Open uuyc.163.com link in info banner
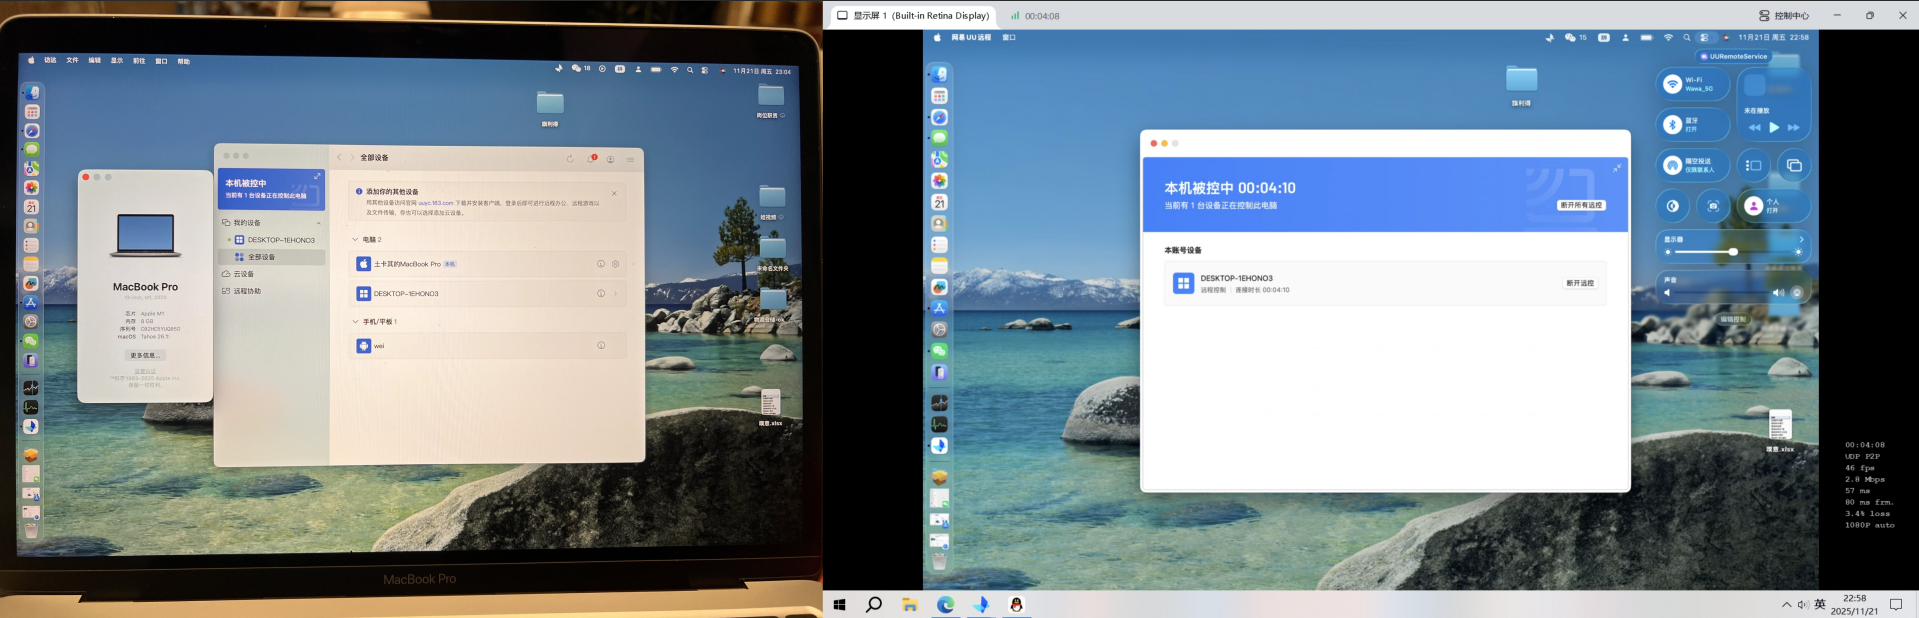 pyautogui.click(x=435, y=203)
